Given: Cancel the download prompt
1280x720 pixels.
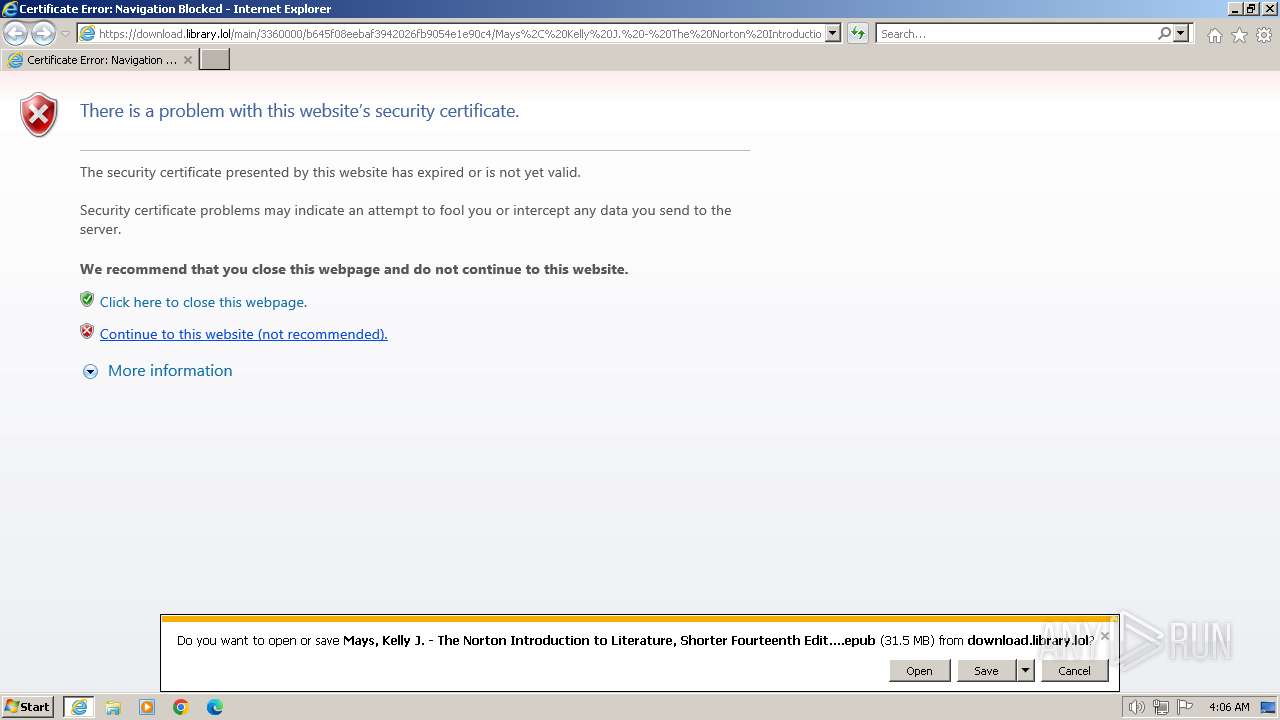Looking at the screenshot, I should [1074, 671].
